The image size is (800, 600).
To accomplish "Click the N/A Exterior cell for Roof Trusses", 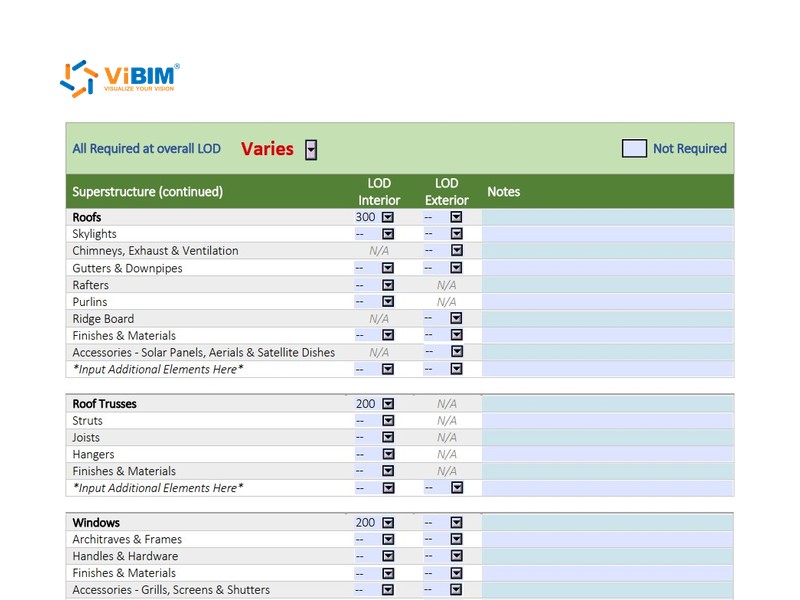I will pos(446,404).
